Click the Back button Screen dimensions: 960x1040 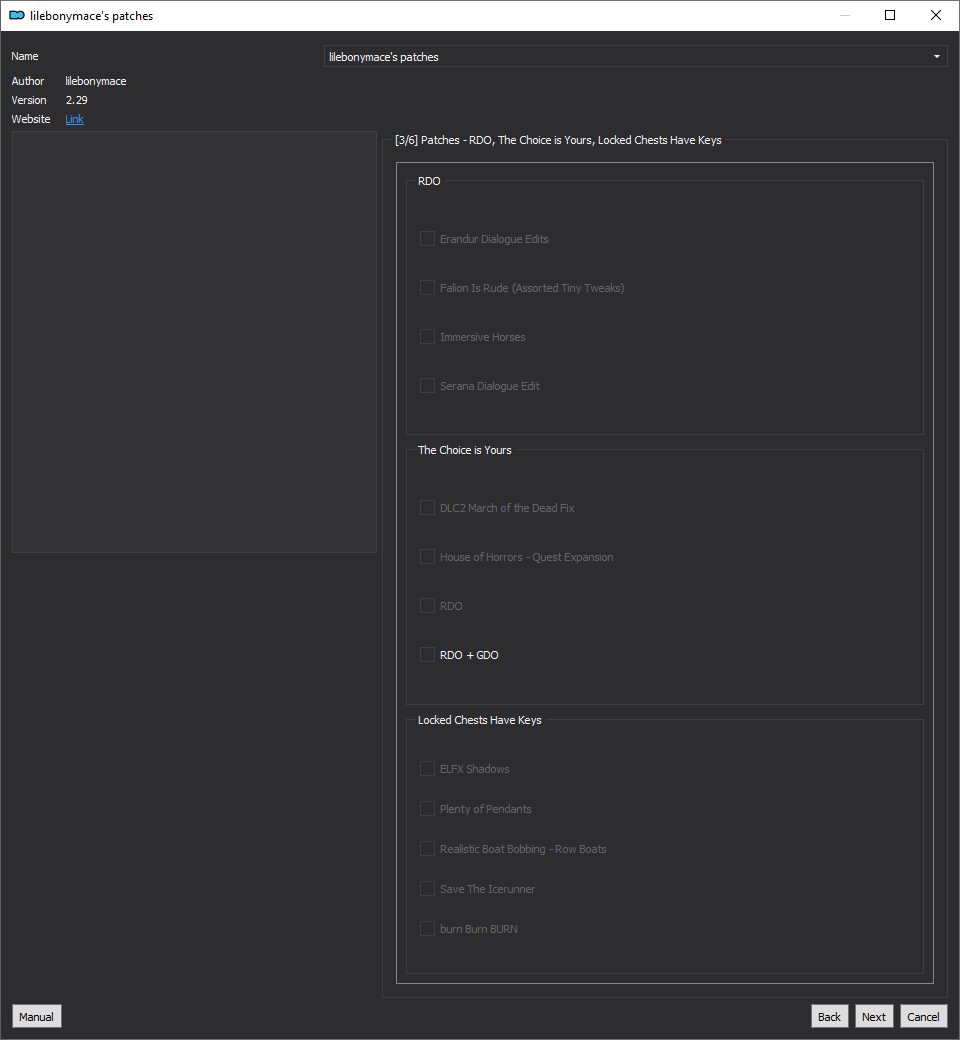coord(829,1016)
